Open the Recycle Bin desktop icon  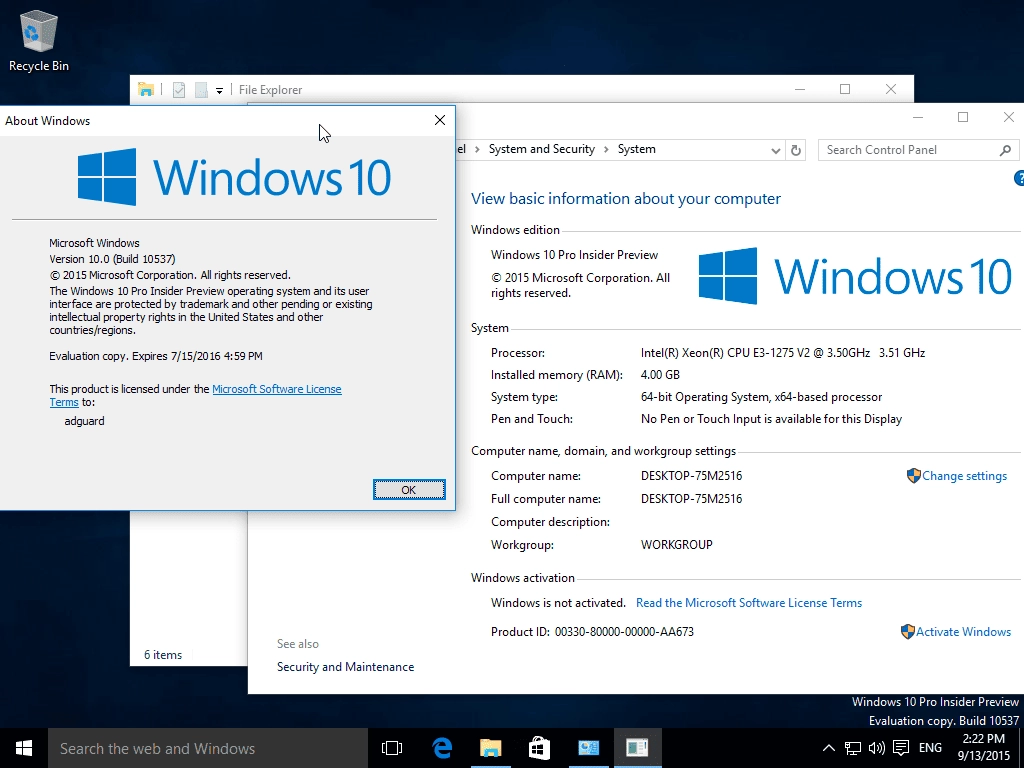(39, 40)
